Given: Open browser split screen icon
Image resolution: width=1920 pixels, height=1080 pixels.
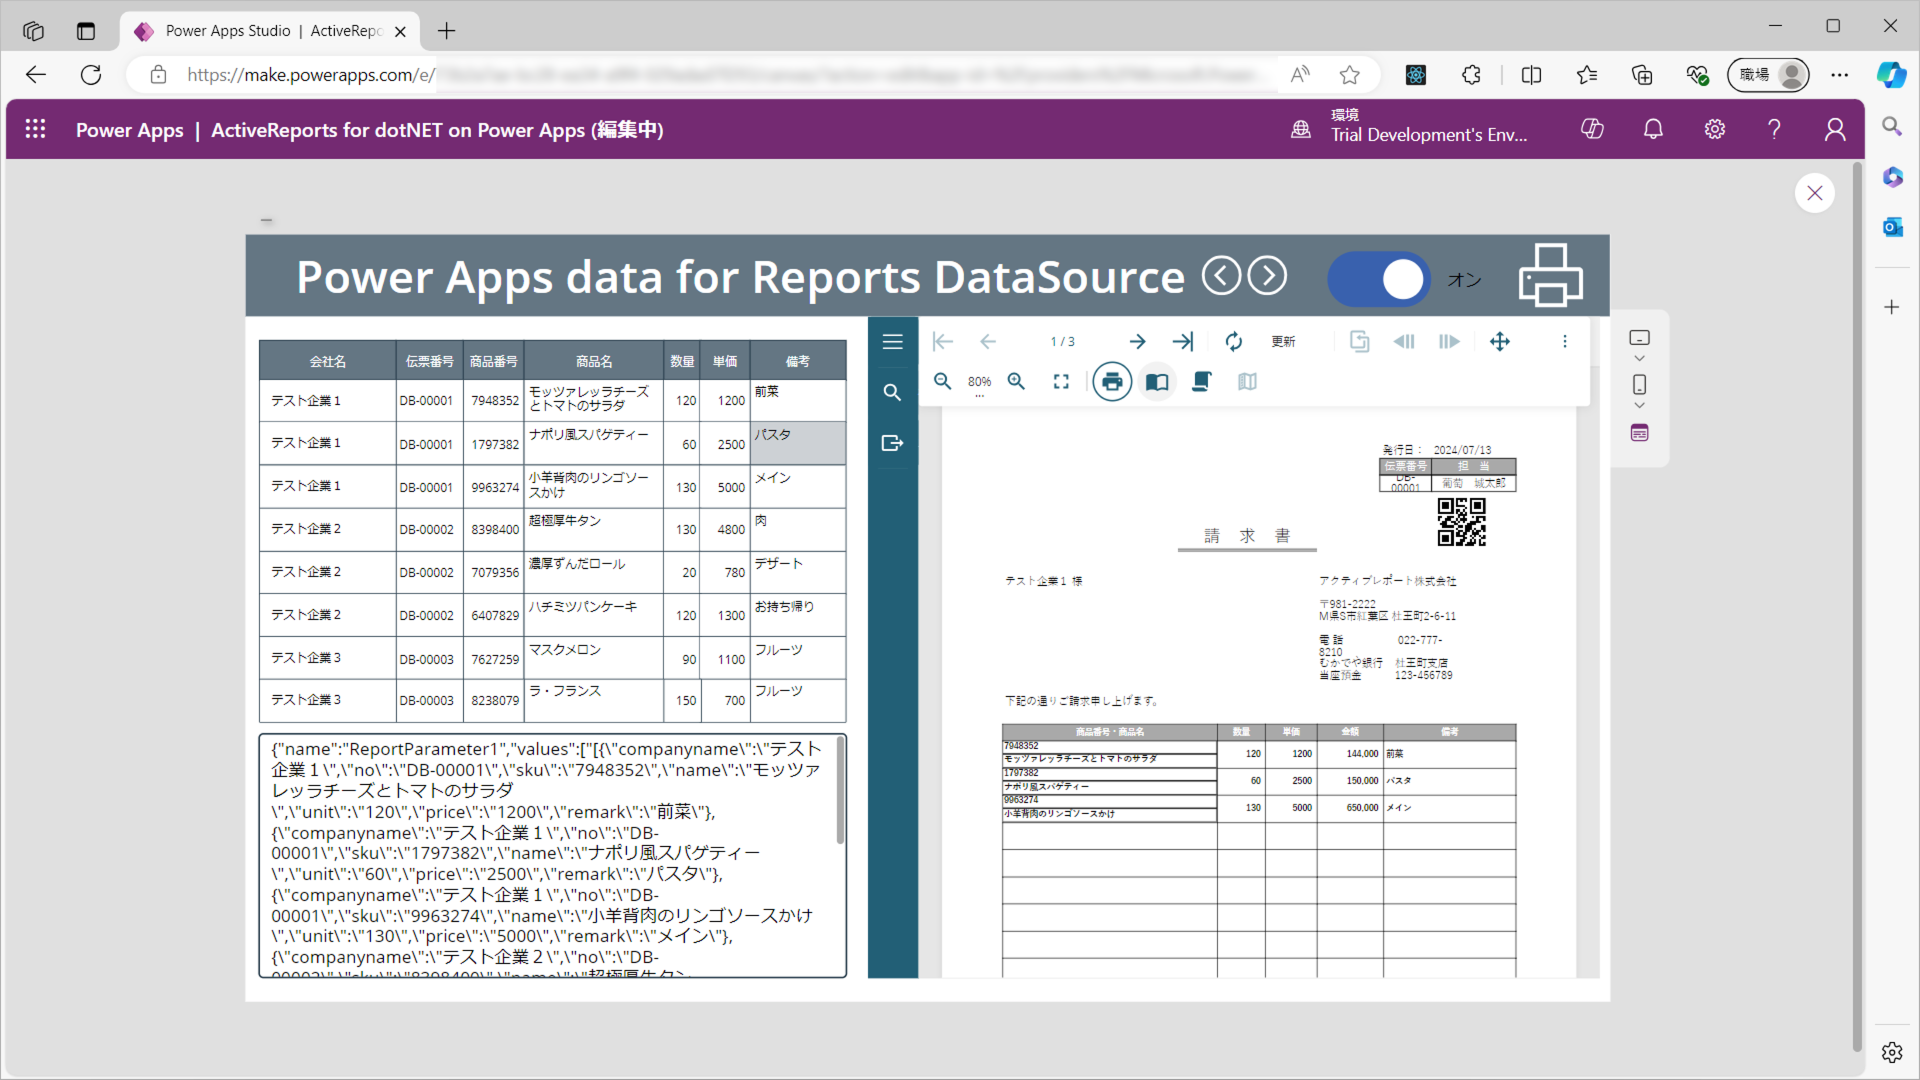Looking at the screenshot, I should click(1531, 74).
